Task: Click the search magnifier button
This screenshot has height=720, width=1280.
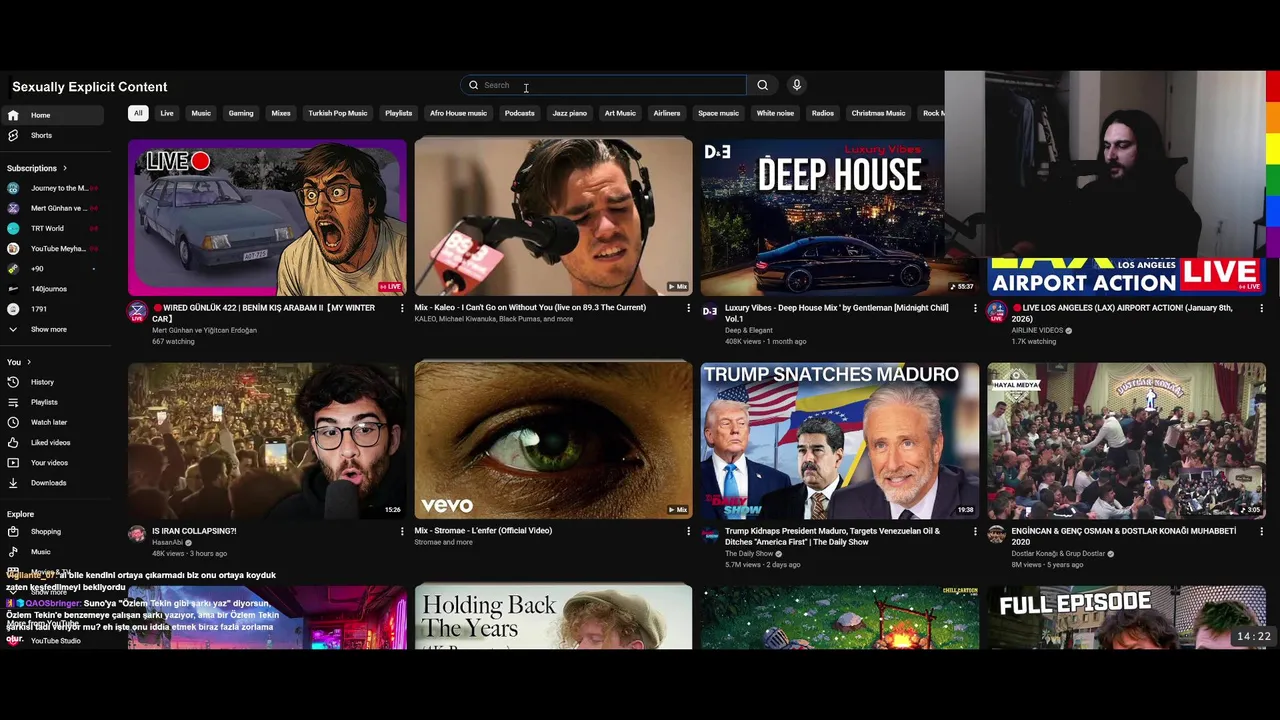Action: (x=762, y=85)
